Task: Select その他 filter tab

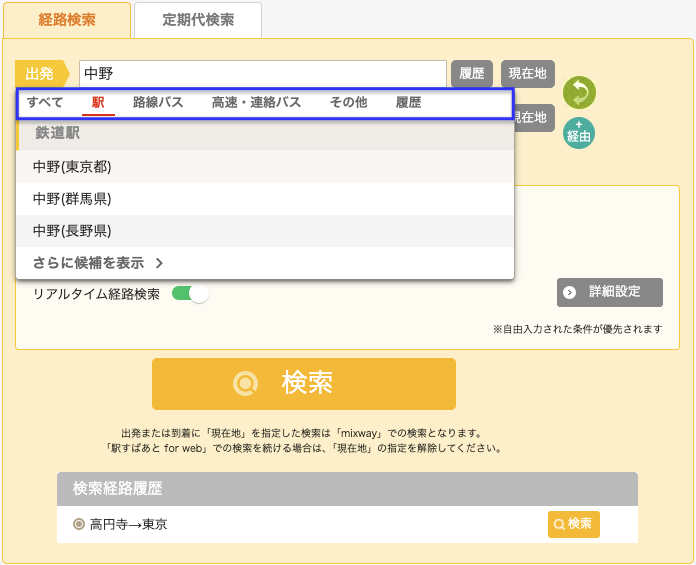Action: point(348,103)
